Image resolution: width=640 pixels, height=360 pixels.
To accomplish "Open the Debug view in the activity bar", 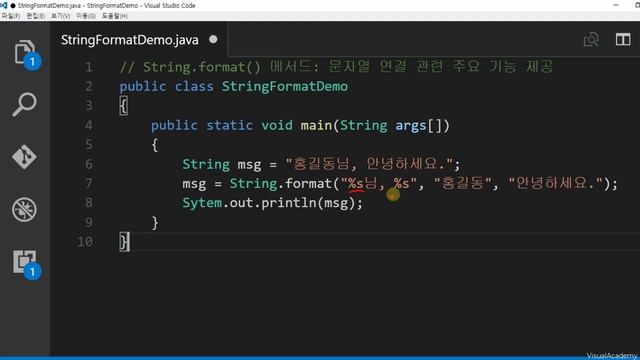I will 24,209.
